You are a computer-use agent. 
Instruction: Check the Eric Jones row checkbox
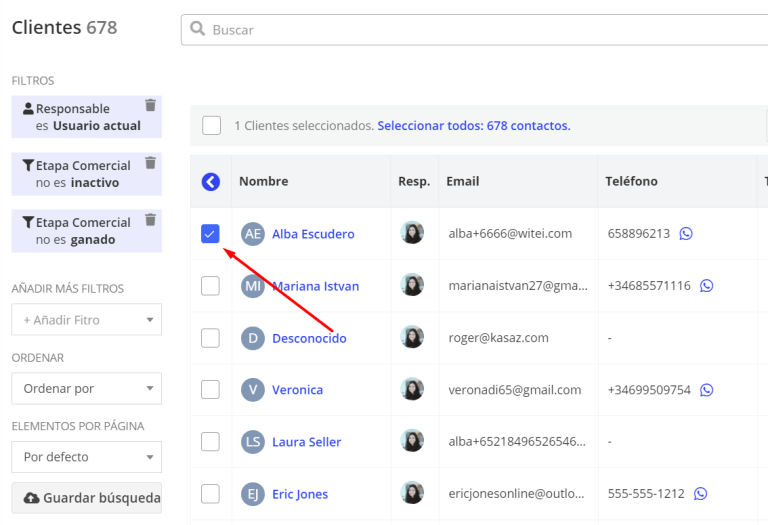210,494
